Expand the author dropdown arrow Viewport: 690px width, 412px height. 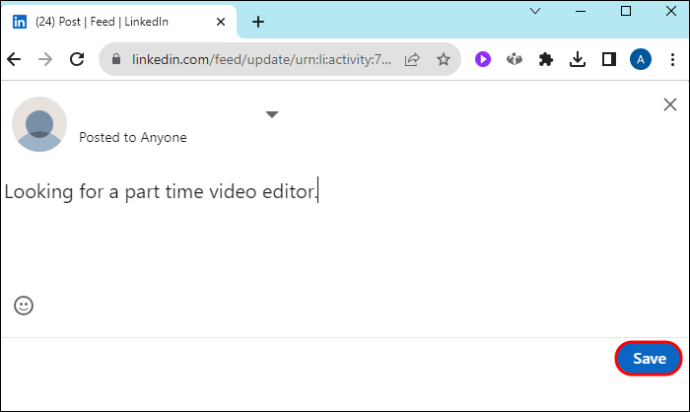[x=272, y=114]
